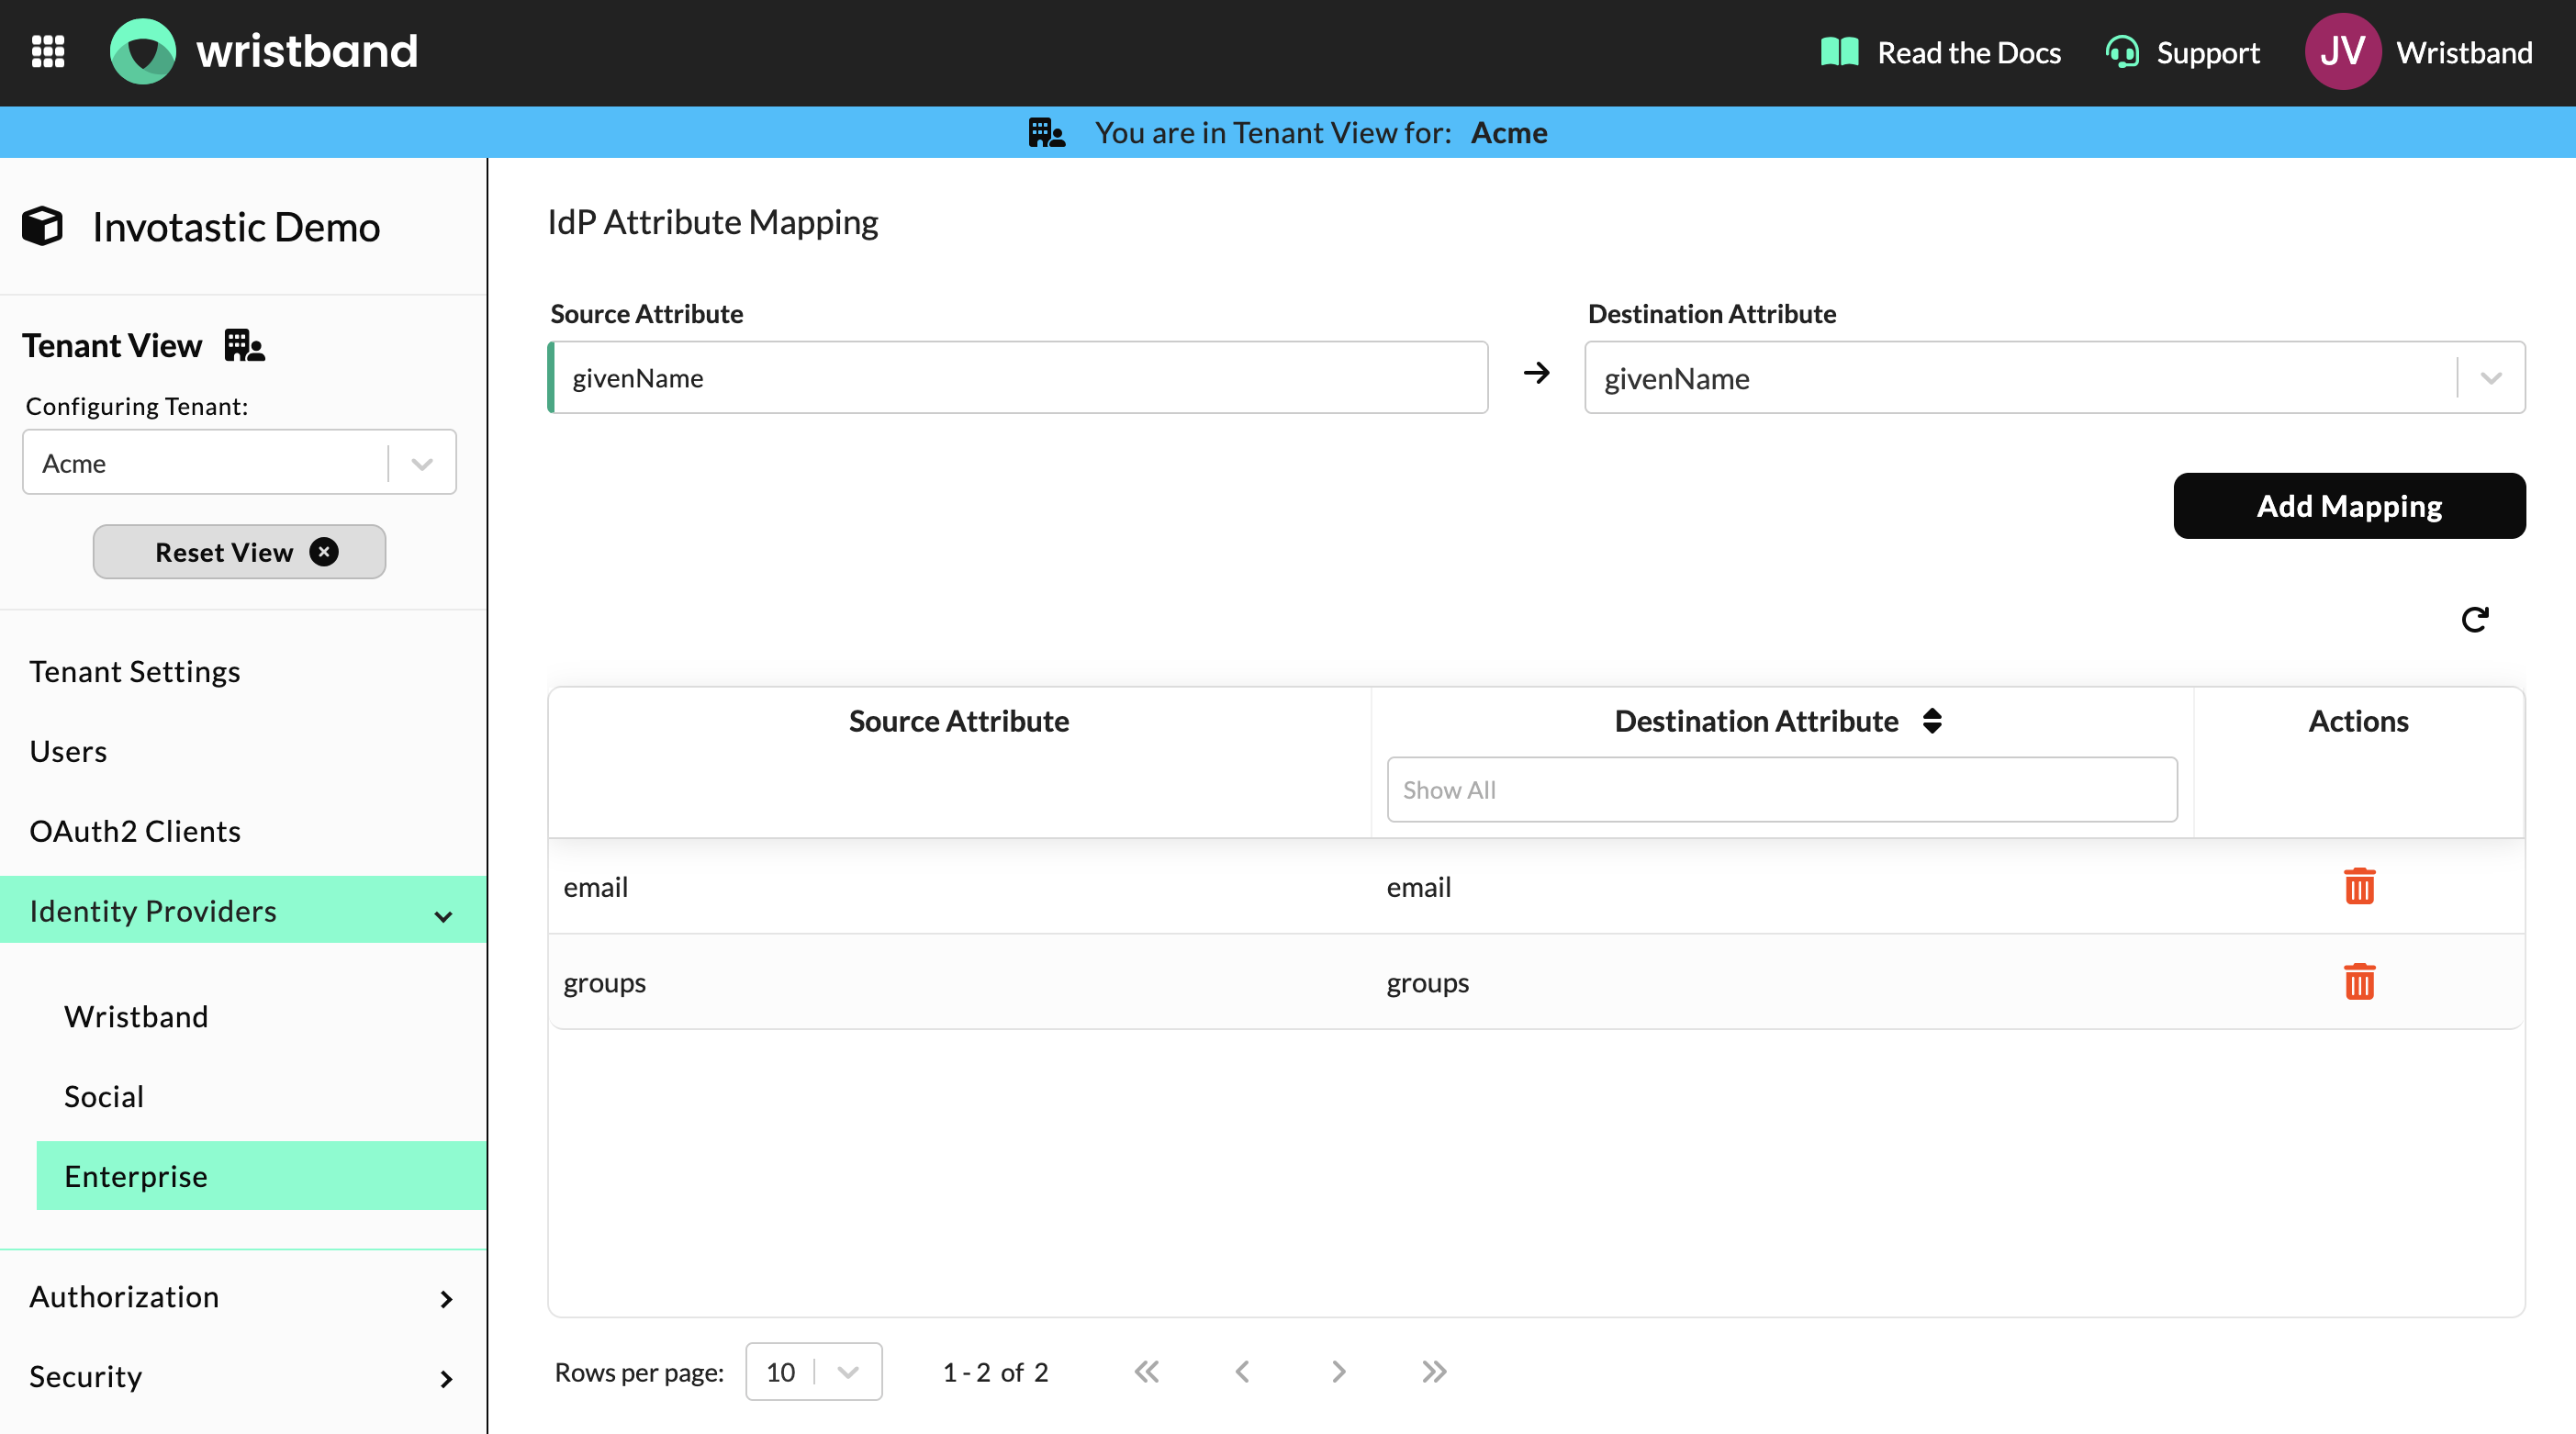Go to the previous page
This screenshot has width=2576, height=1434.
[1242, 1372]
